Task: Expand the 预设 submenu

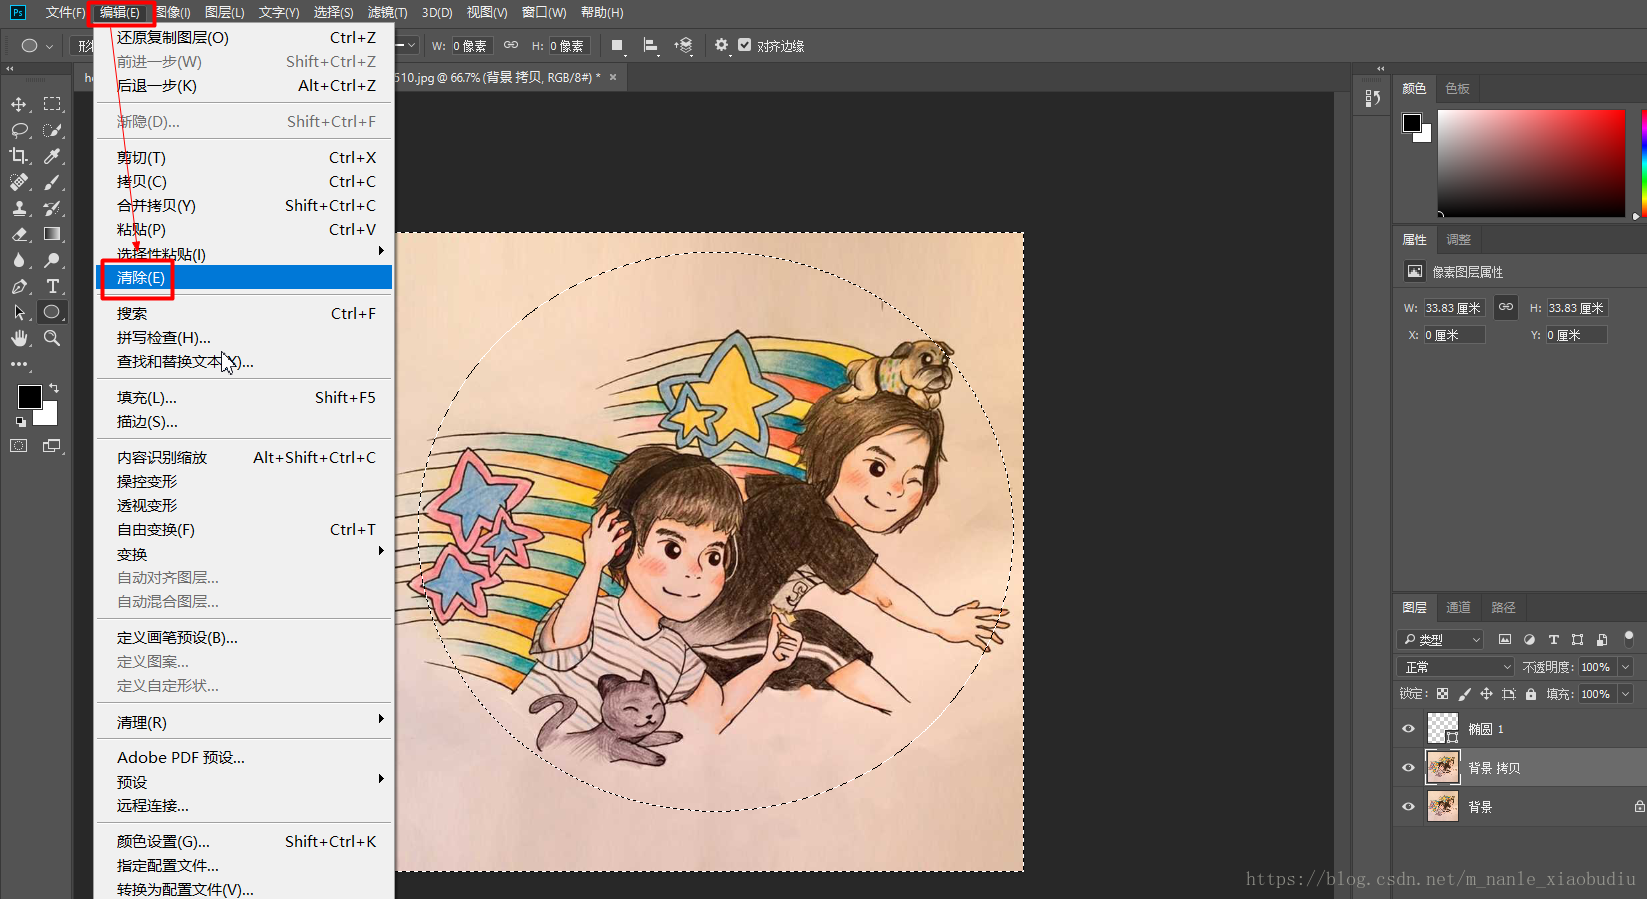Action: 244,781
